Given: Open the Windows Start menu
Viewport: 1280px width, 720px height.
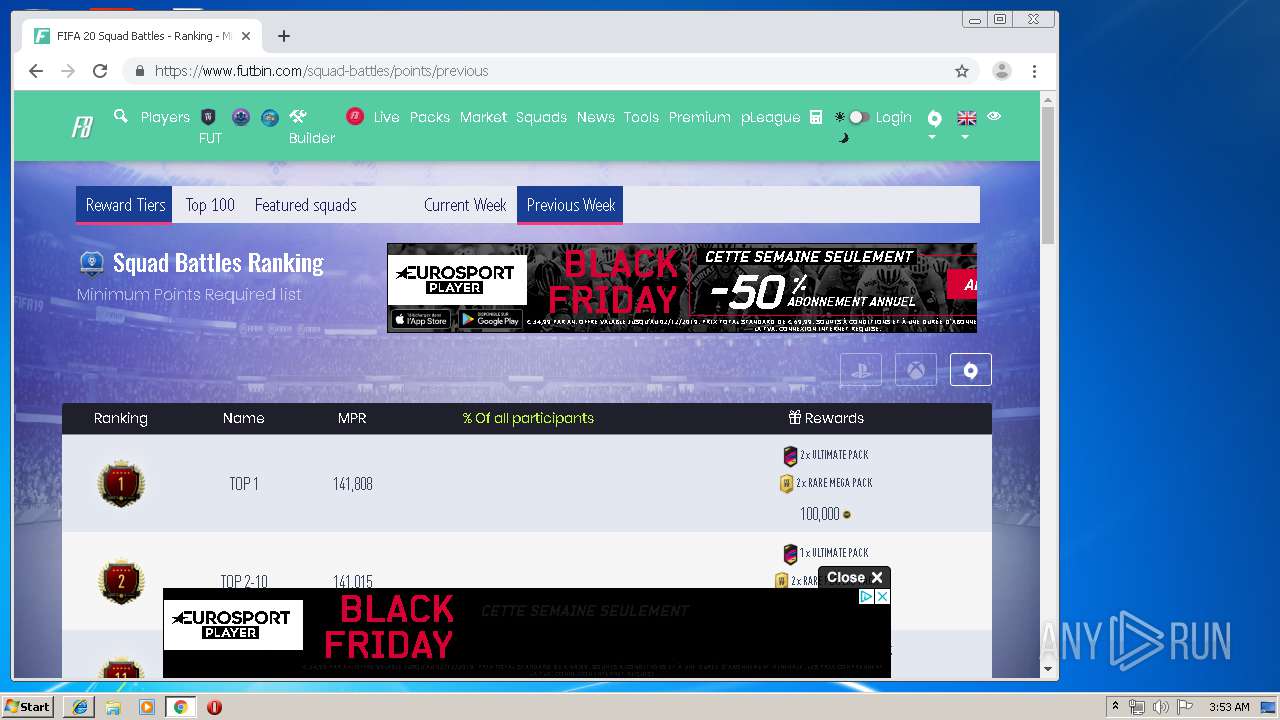Looking at the screenshot, I should [x=28, y=707].
